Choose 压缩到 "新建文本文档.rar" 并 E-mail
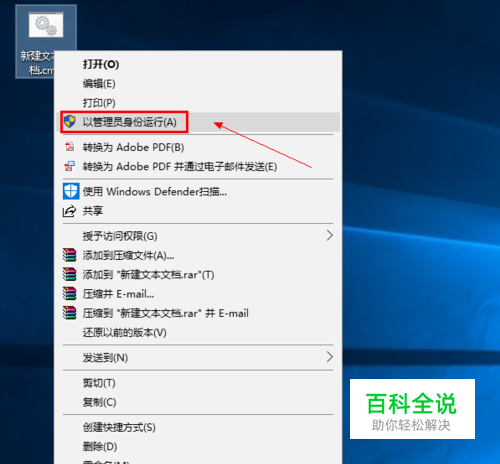The height and width of the screenshot is (464, 500). 198,313
